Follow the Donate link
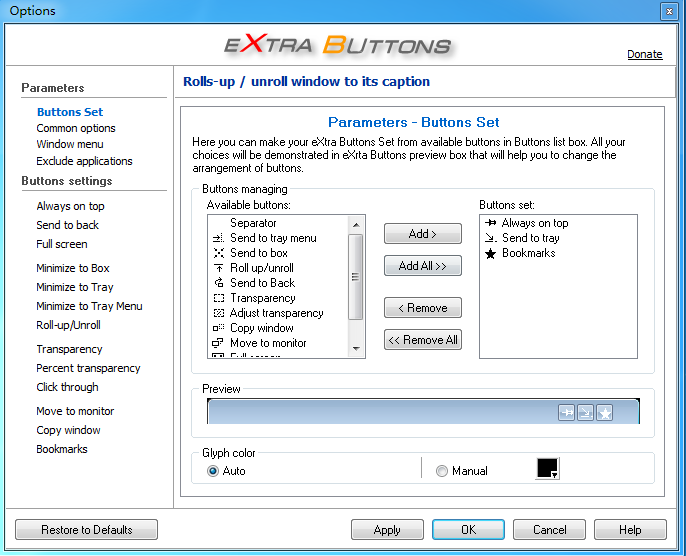This screenshot has height=556, width=686. pos(645,54)
